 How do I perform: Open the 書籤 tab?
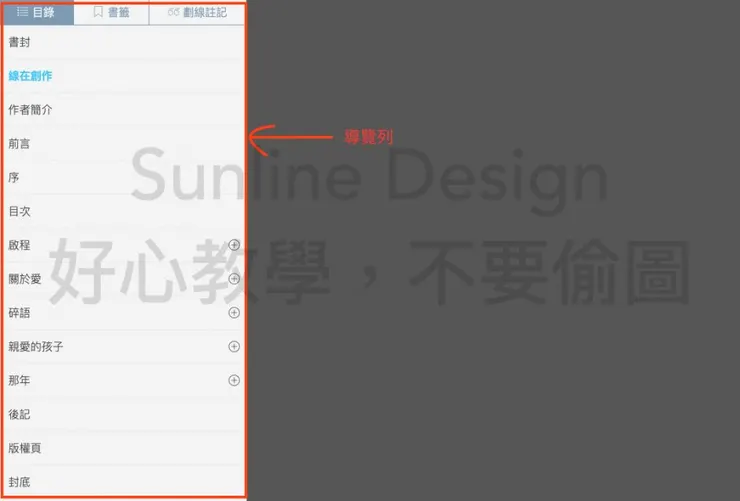[111, 12]
